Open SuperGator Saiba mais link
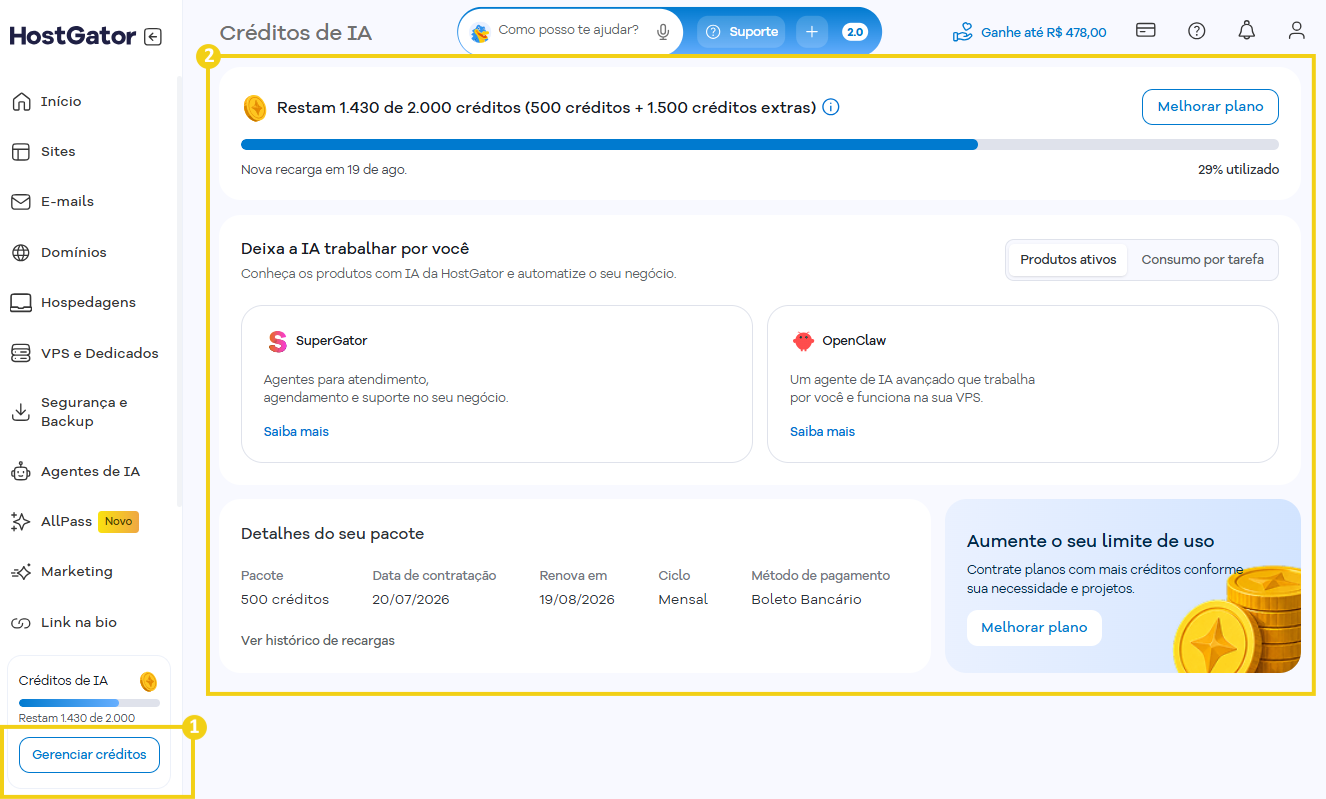 click(296, 432)
